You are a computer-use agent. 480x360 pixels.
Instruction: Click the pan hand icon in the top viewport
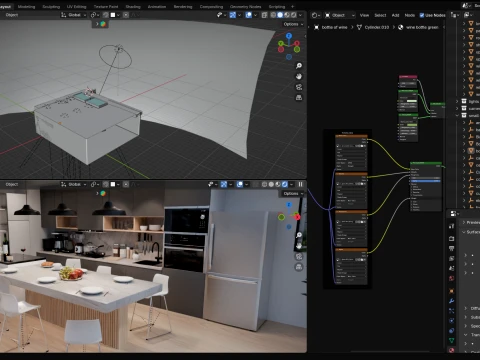click(x=299, y=76)
